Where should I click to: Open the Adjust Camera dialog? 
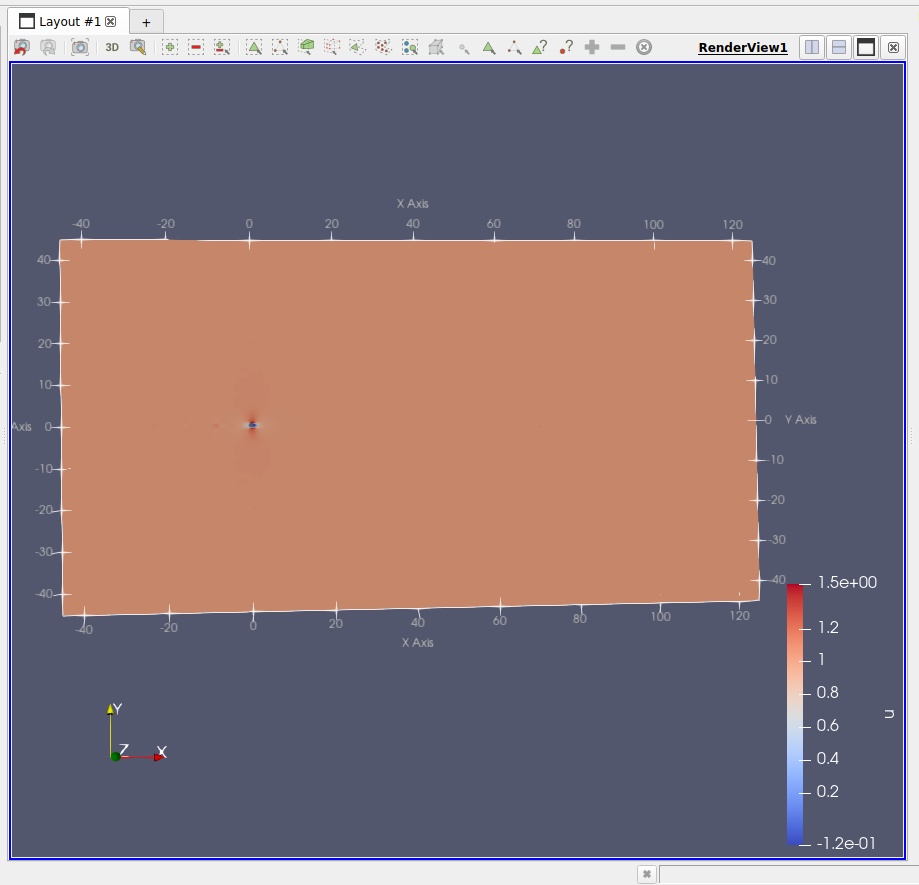[79, 46]
